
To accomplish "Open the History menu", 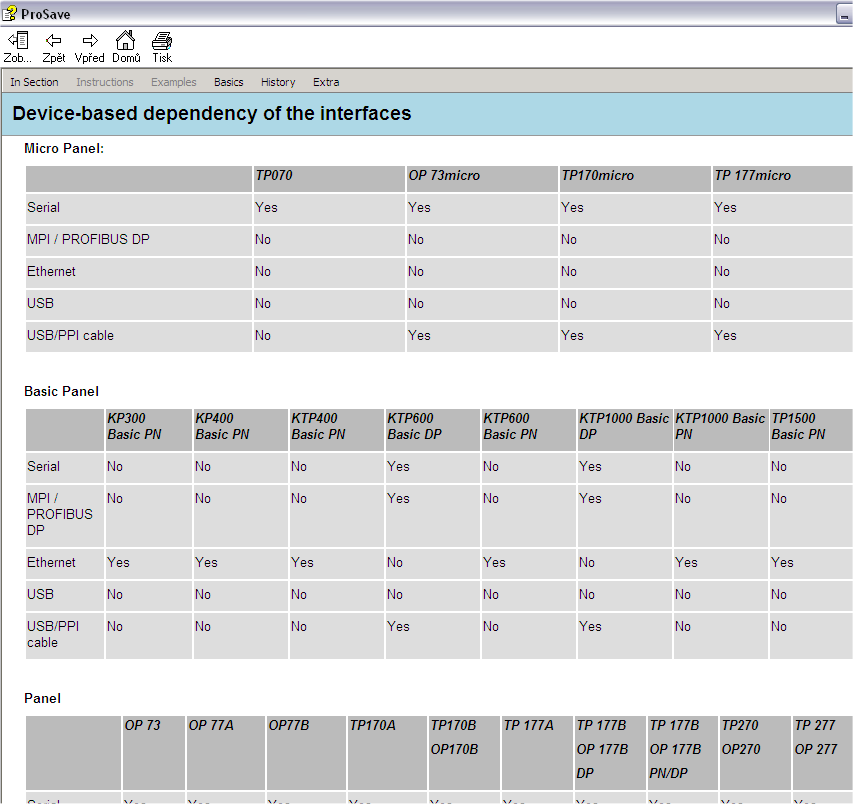I will click(x=278, y=82).
